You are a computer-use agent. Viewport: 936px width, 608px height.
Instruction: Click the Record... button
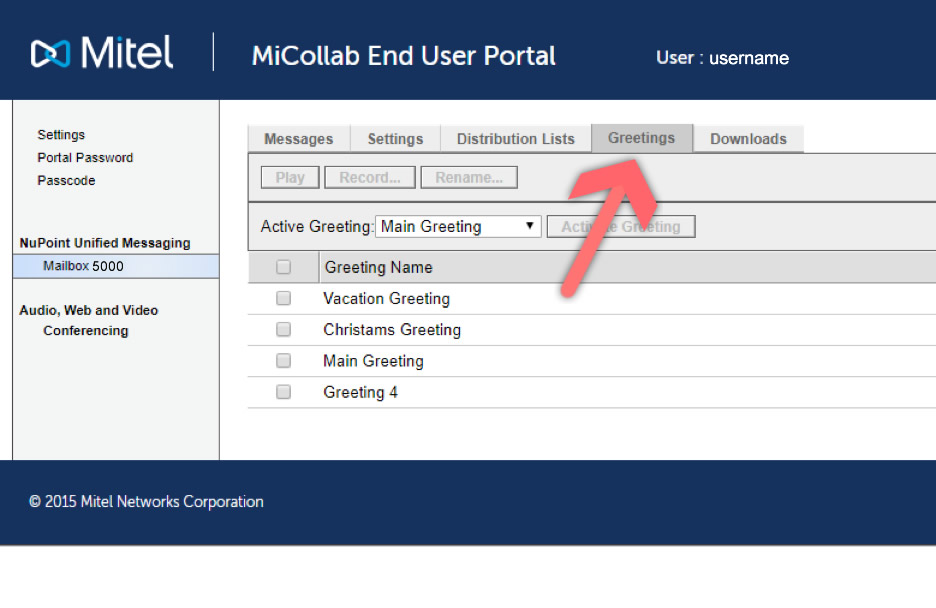pyautogui.click(x=370, y=178)
